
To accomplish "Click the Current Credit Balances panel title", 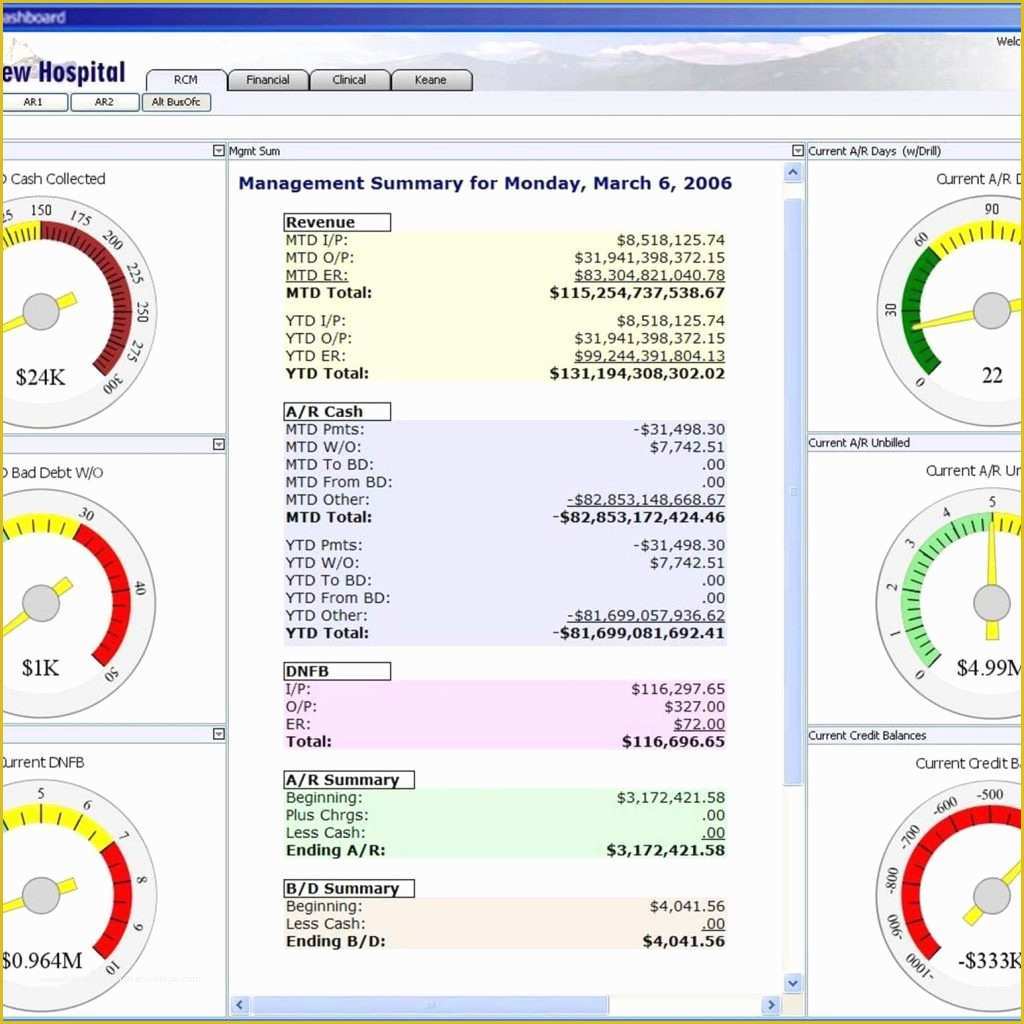I will coord(867,735).
